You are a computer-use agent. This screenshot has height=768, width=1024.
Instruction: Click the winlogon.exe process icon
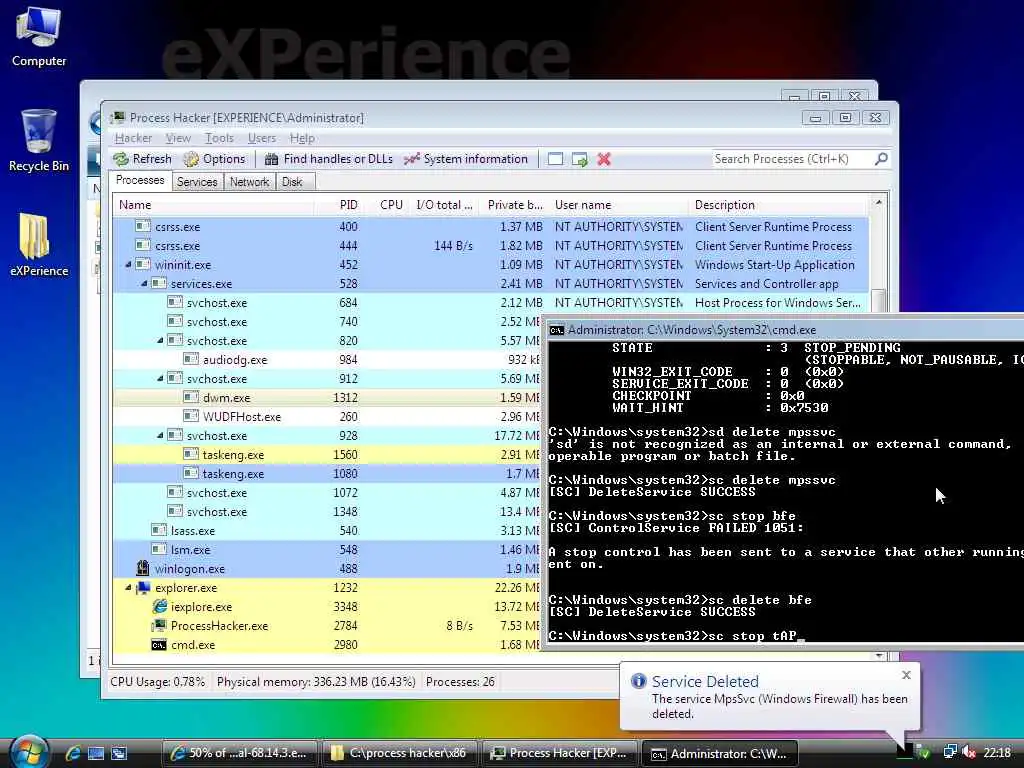pos(142,569)
